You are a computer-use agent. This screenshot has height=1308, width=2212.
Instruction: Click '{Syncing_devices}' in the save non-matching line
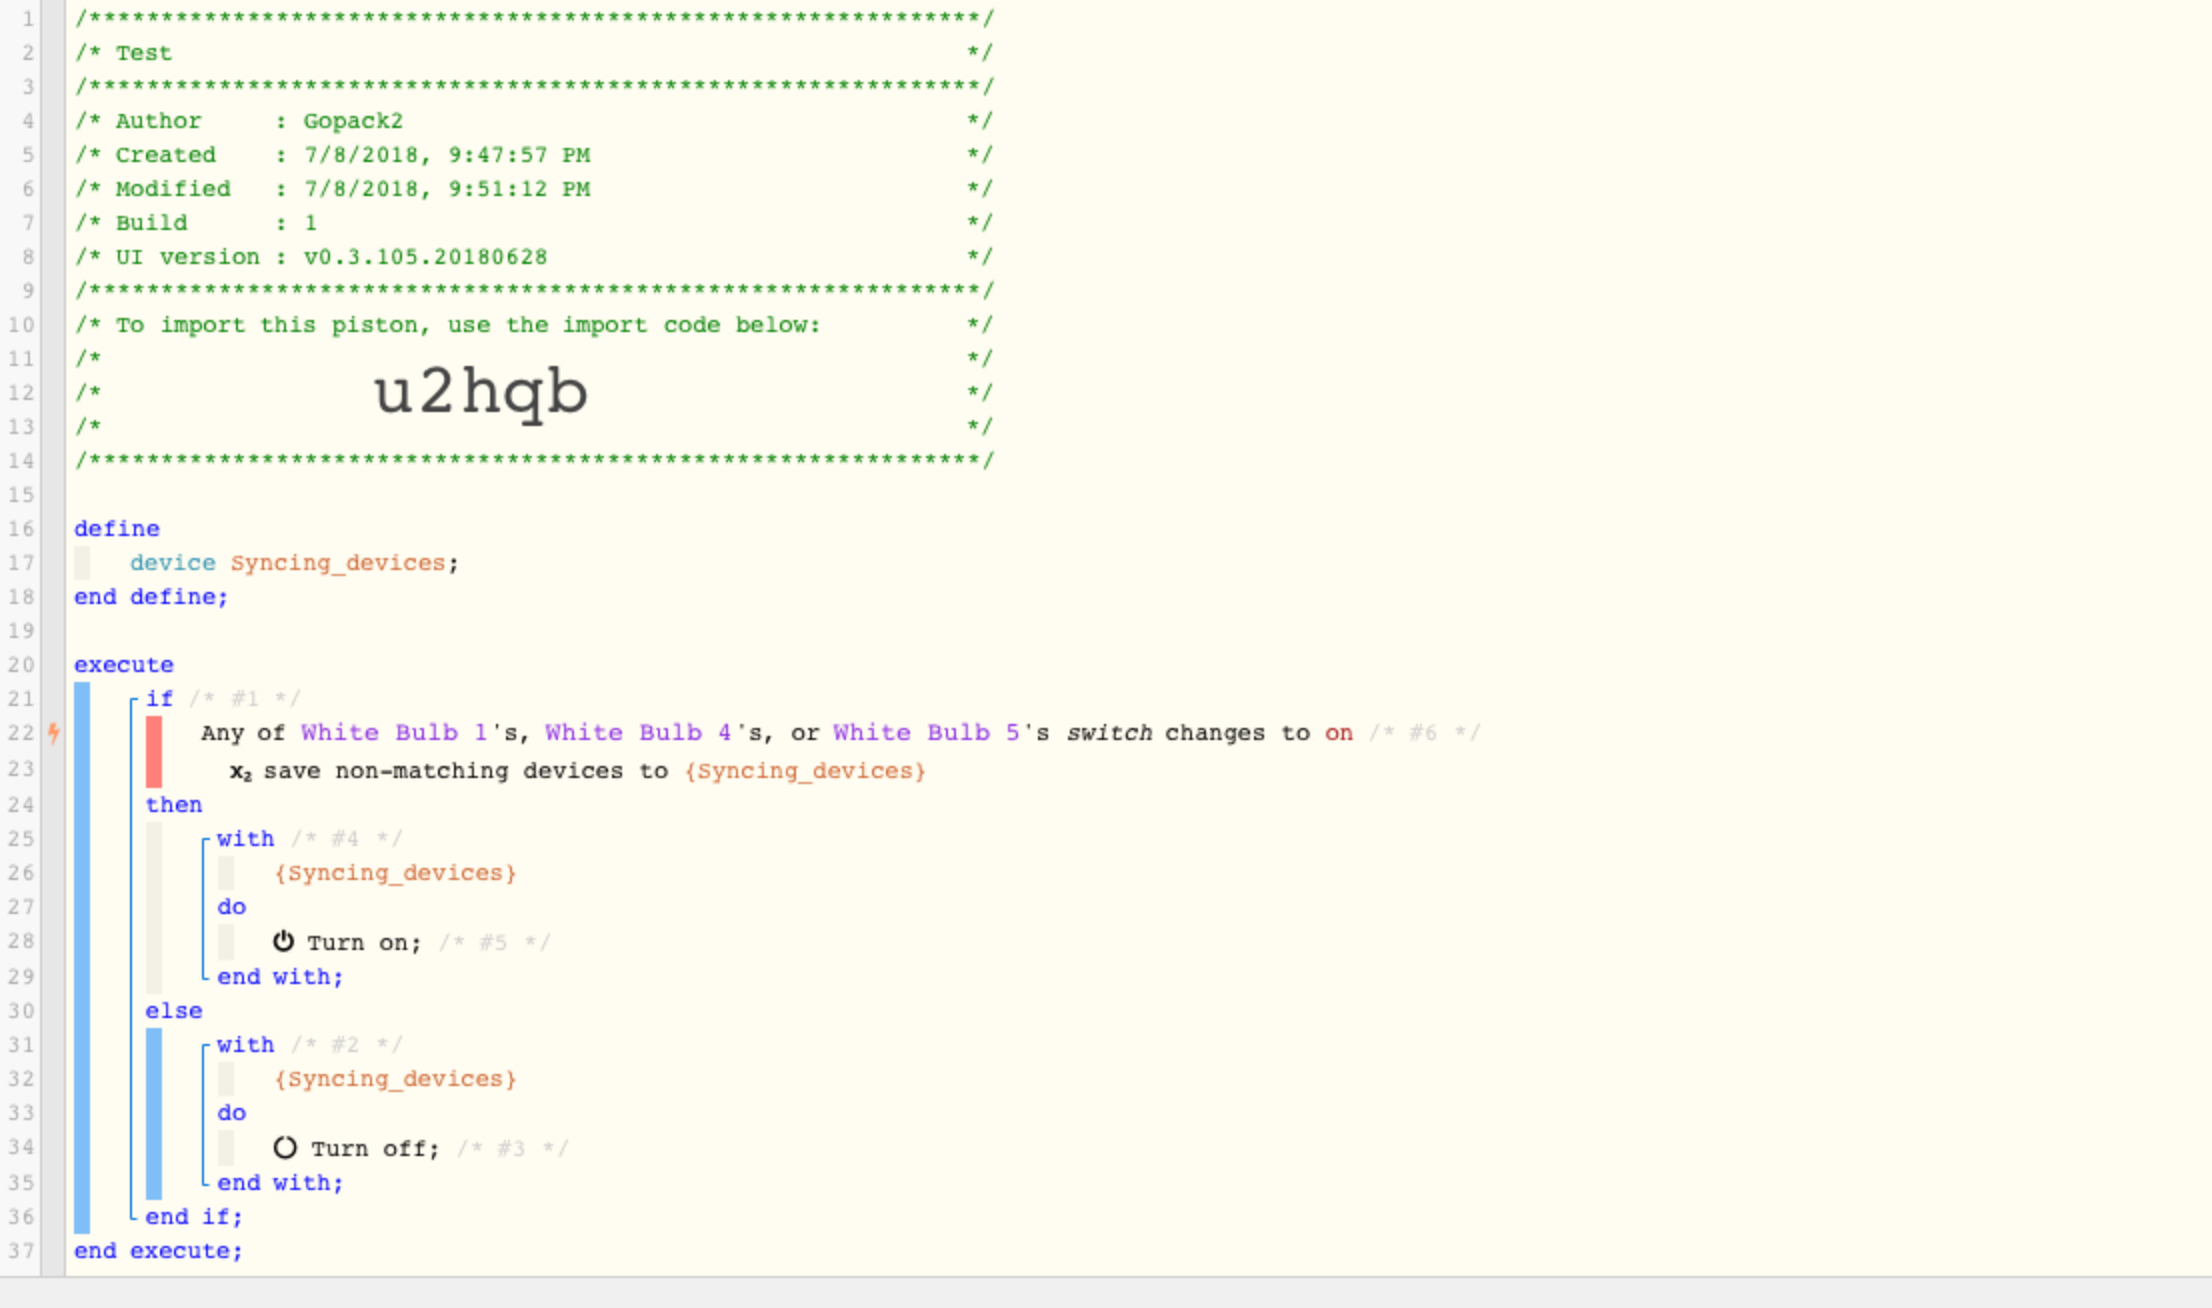click(805, 771)
